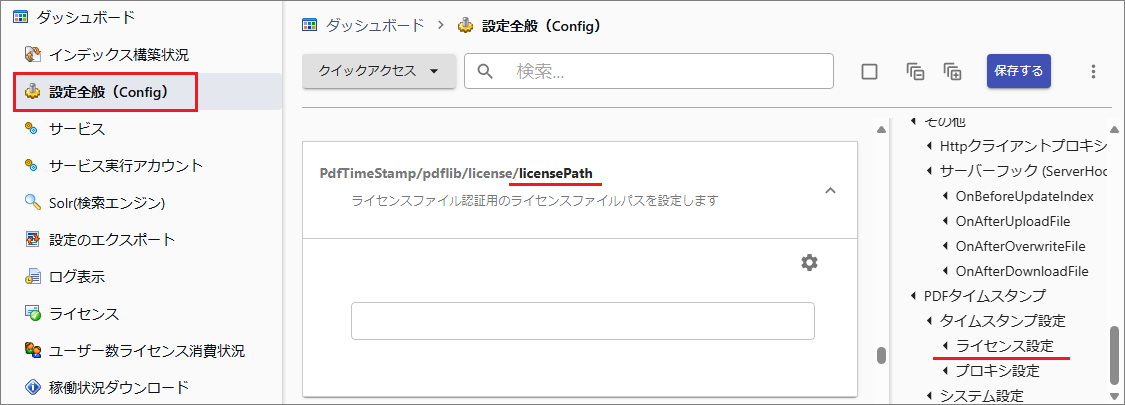1125x405 pixels.
Task: Click the magnifier search icon
Action: 486,71
